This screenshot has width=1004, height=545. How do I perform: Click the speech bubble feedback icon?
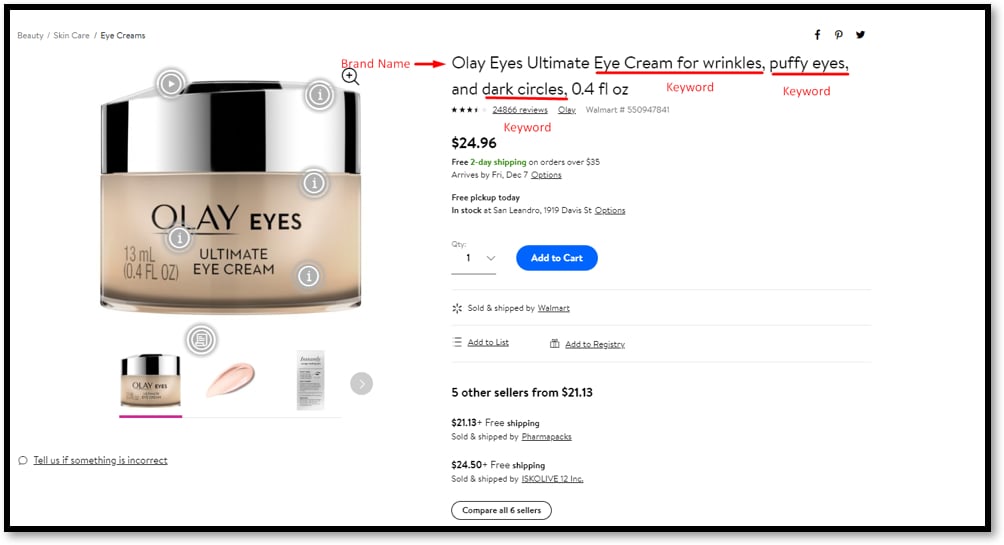pyautogui.click(x=23, y=460)
